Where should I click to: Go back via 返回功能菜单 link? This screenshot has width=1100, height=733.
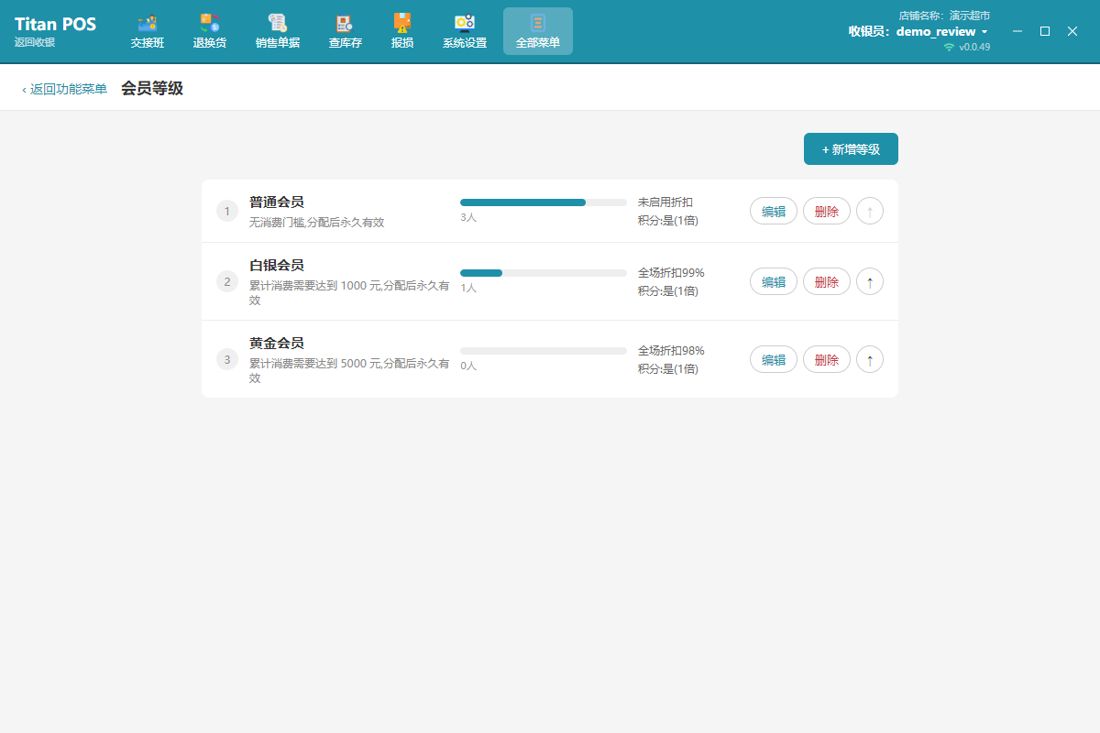click(x=65, y=89)
